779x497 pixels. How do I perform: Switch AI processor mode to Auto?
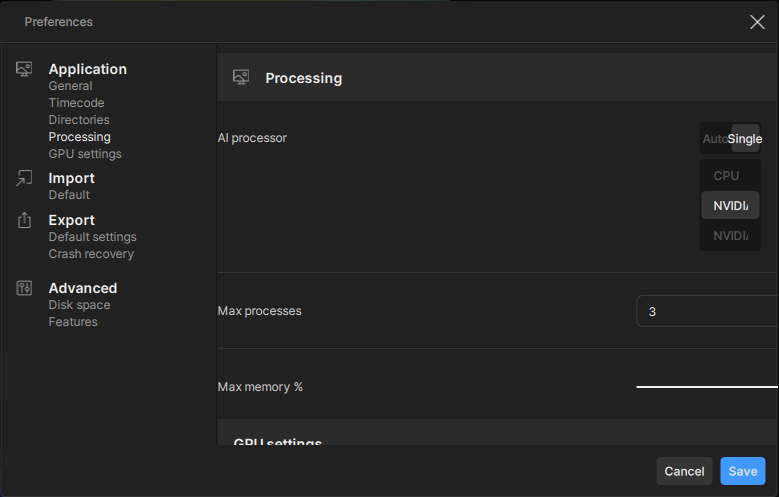pyautogui.click(x=714, y=139)
